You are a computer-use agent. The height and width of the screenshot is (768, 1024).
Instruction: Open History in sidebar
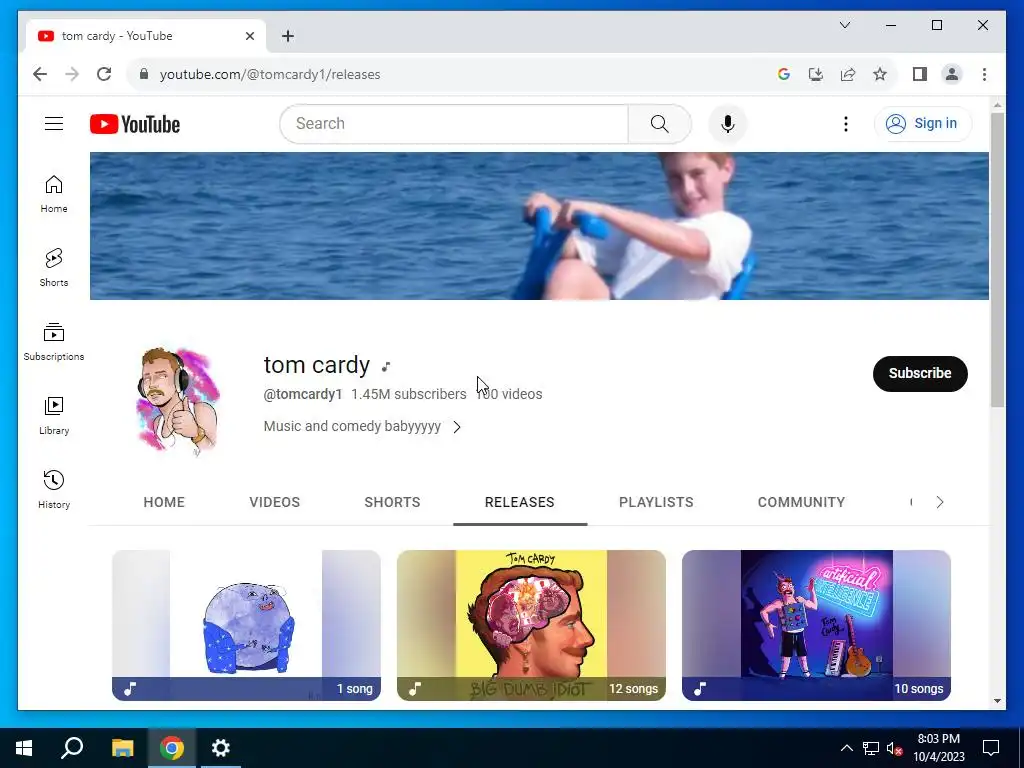click(54, 489)
